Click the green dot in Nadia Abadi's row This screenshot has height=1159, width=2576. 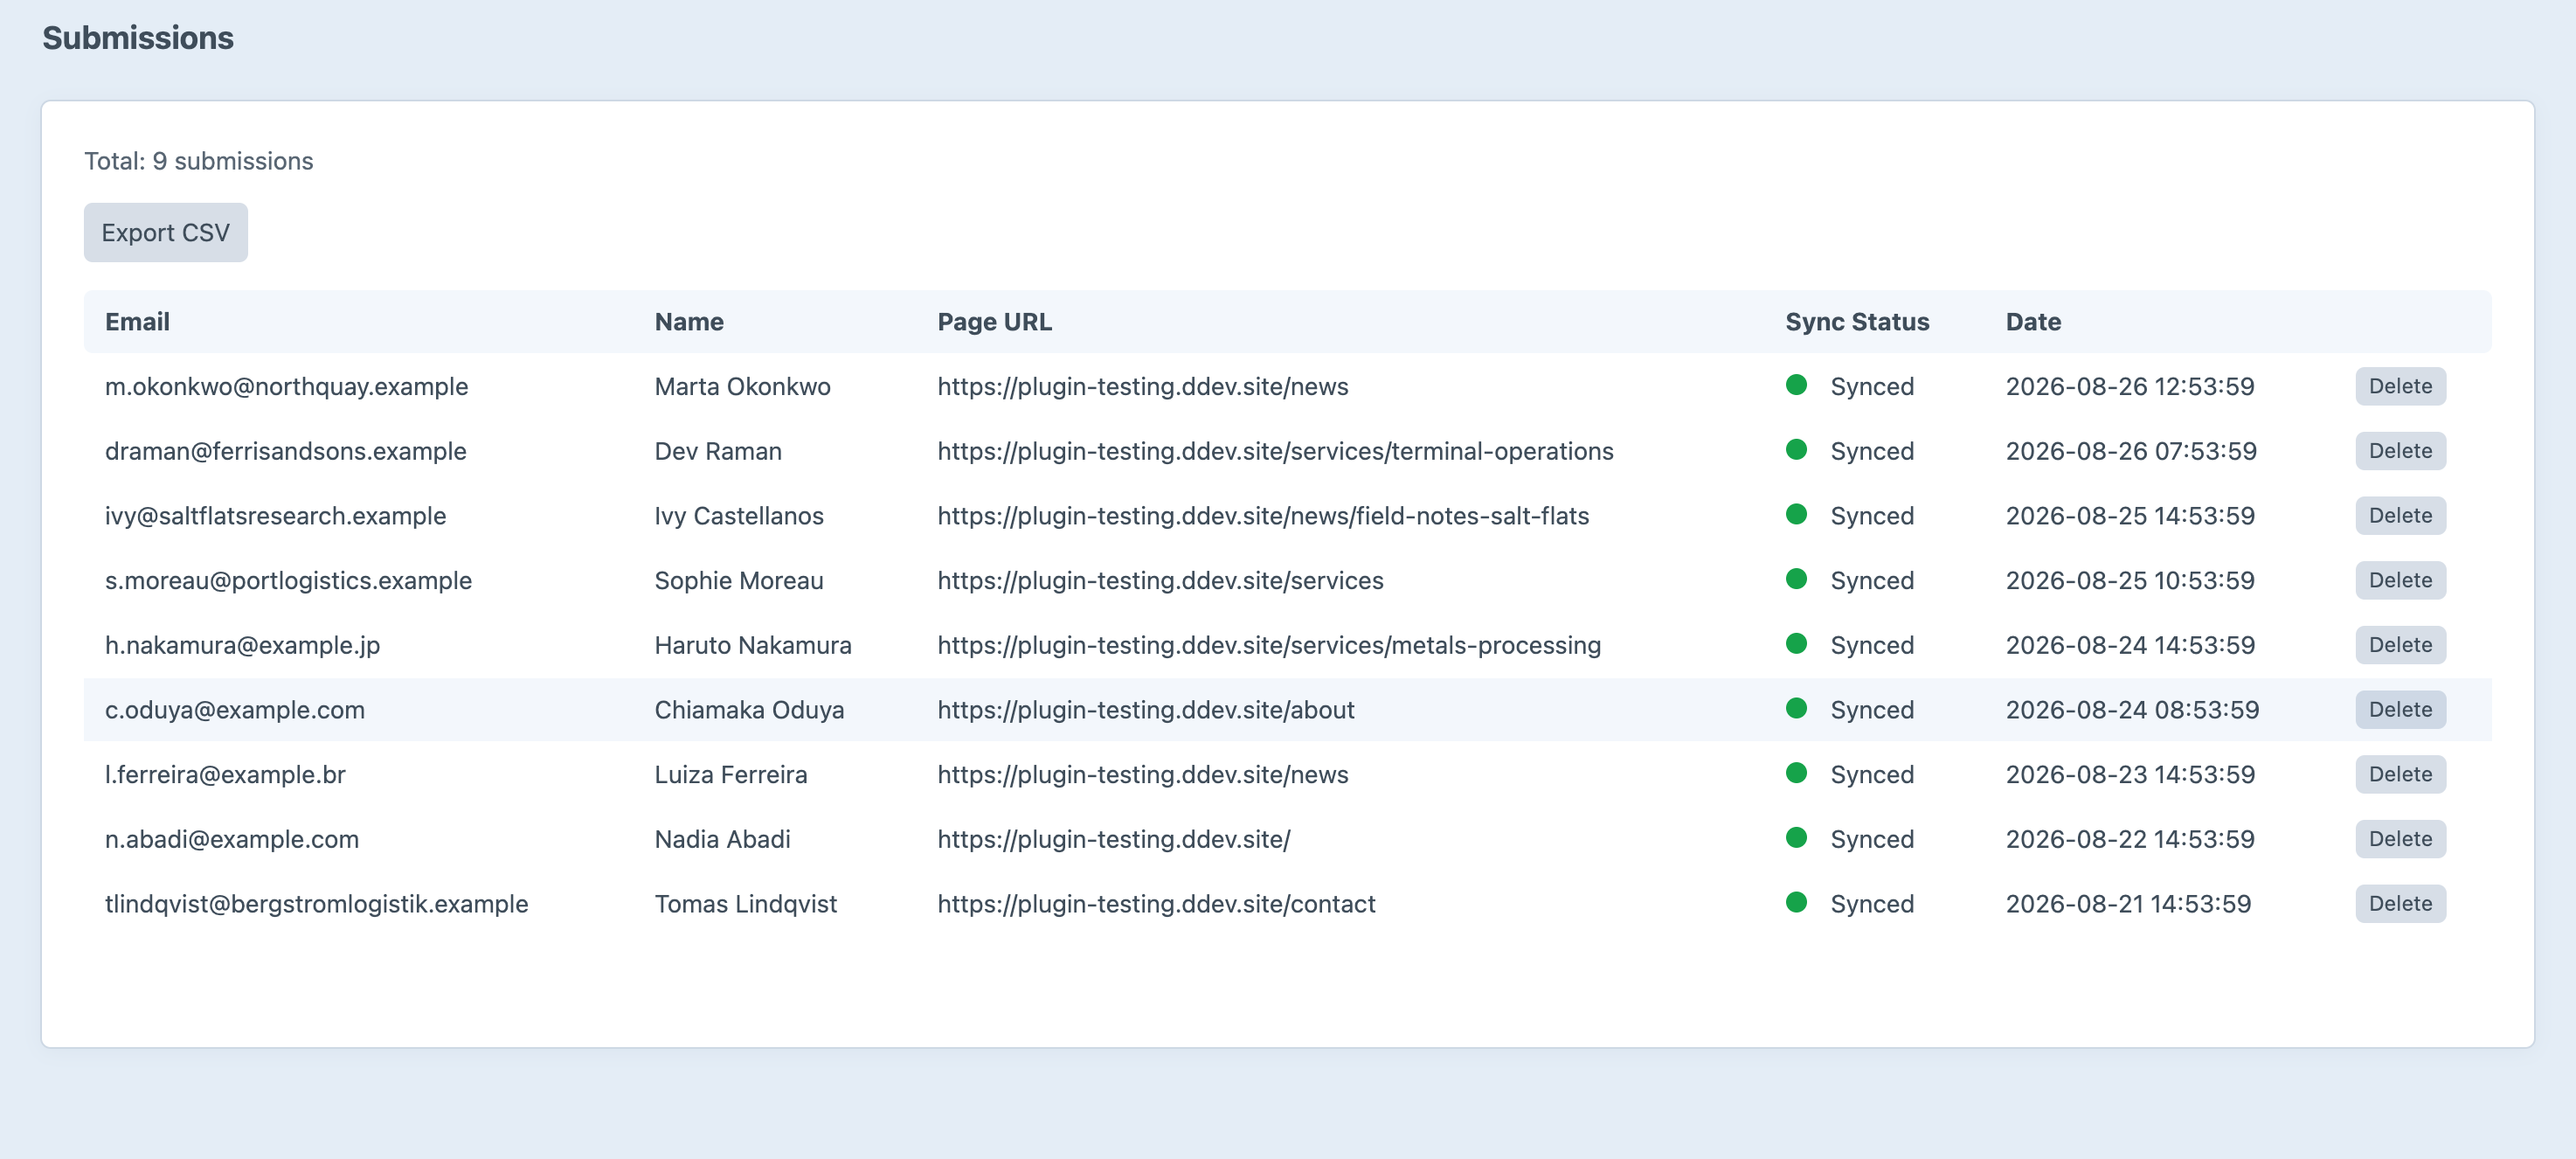click(x=1796, y=838)
